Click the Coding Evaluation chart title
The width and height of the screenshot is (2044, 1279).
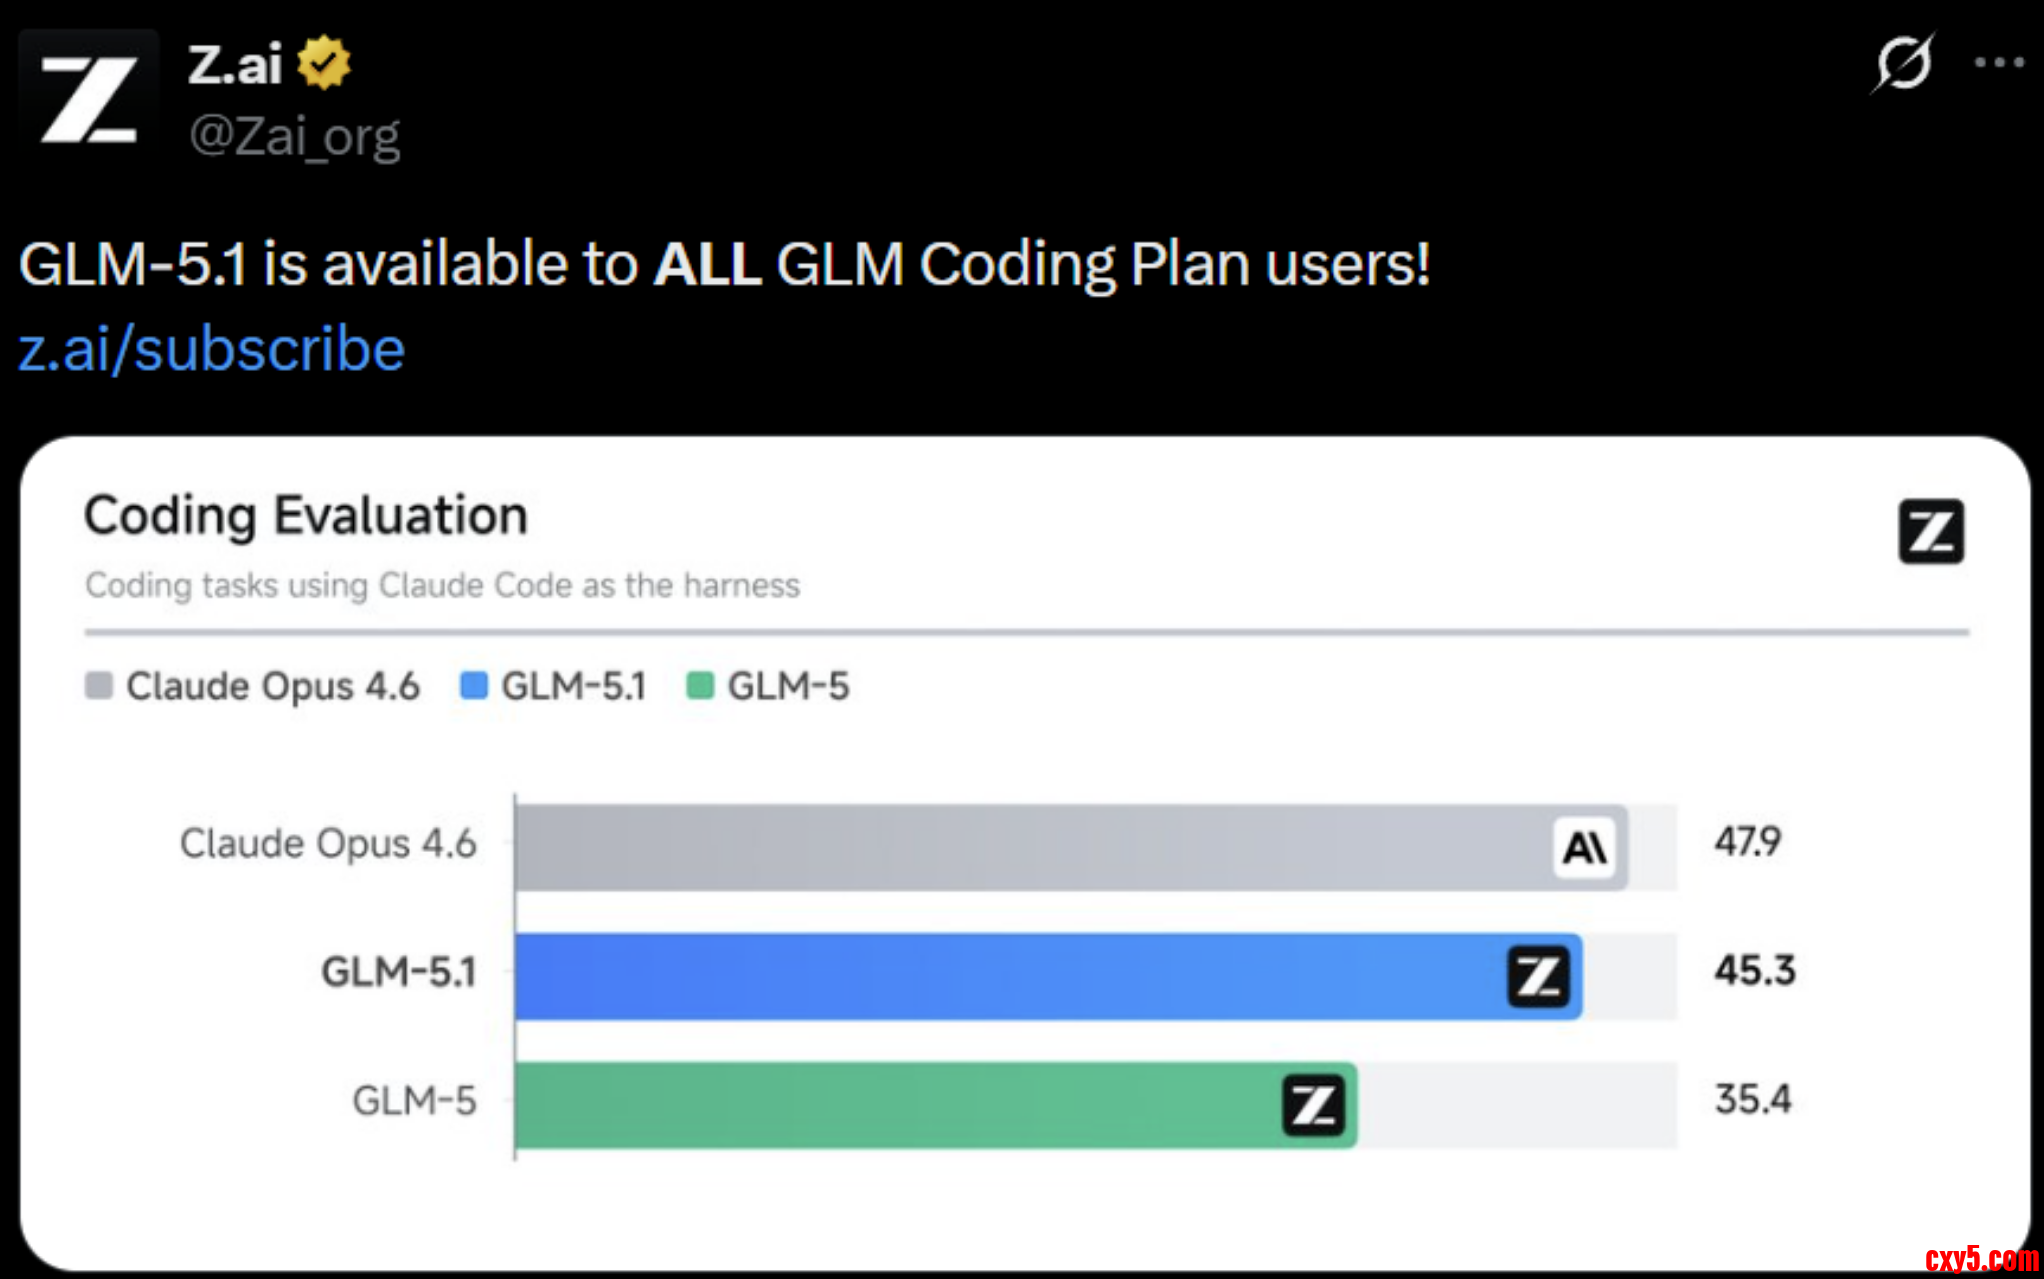click(x=306, y=516)
